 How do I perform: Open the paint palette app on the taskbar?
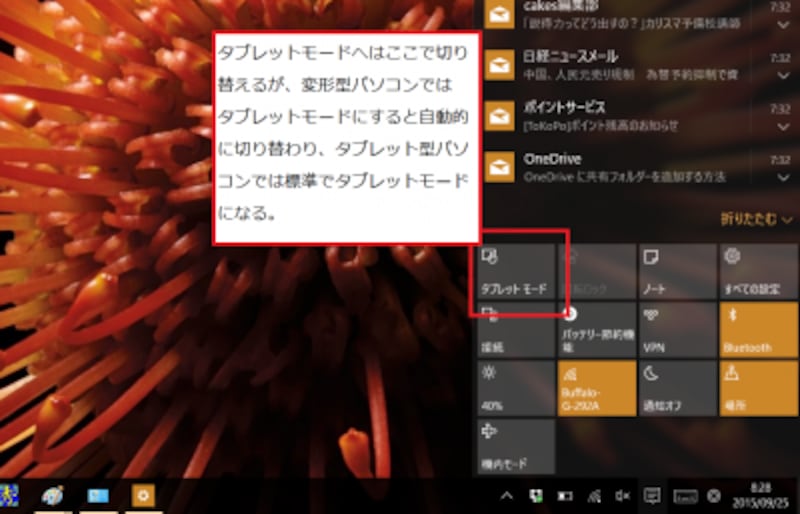coord(53,496)
